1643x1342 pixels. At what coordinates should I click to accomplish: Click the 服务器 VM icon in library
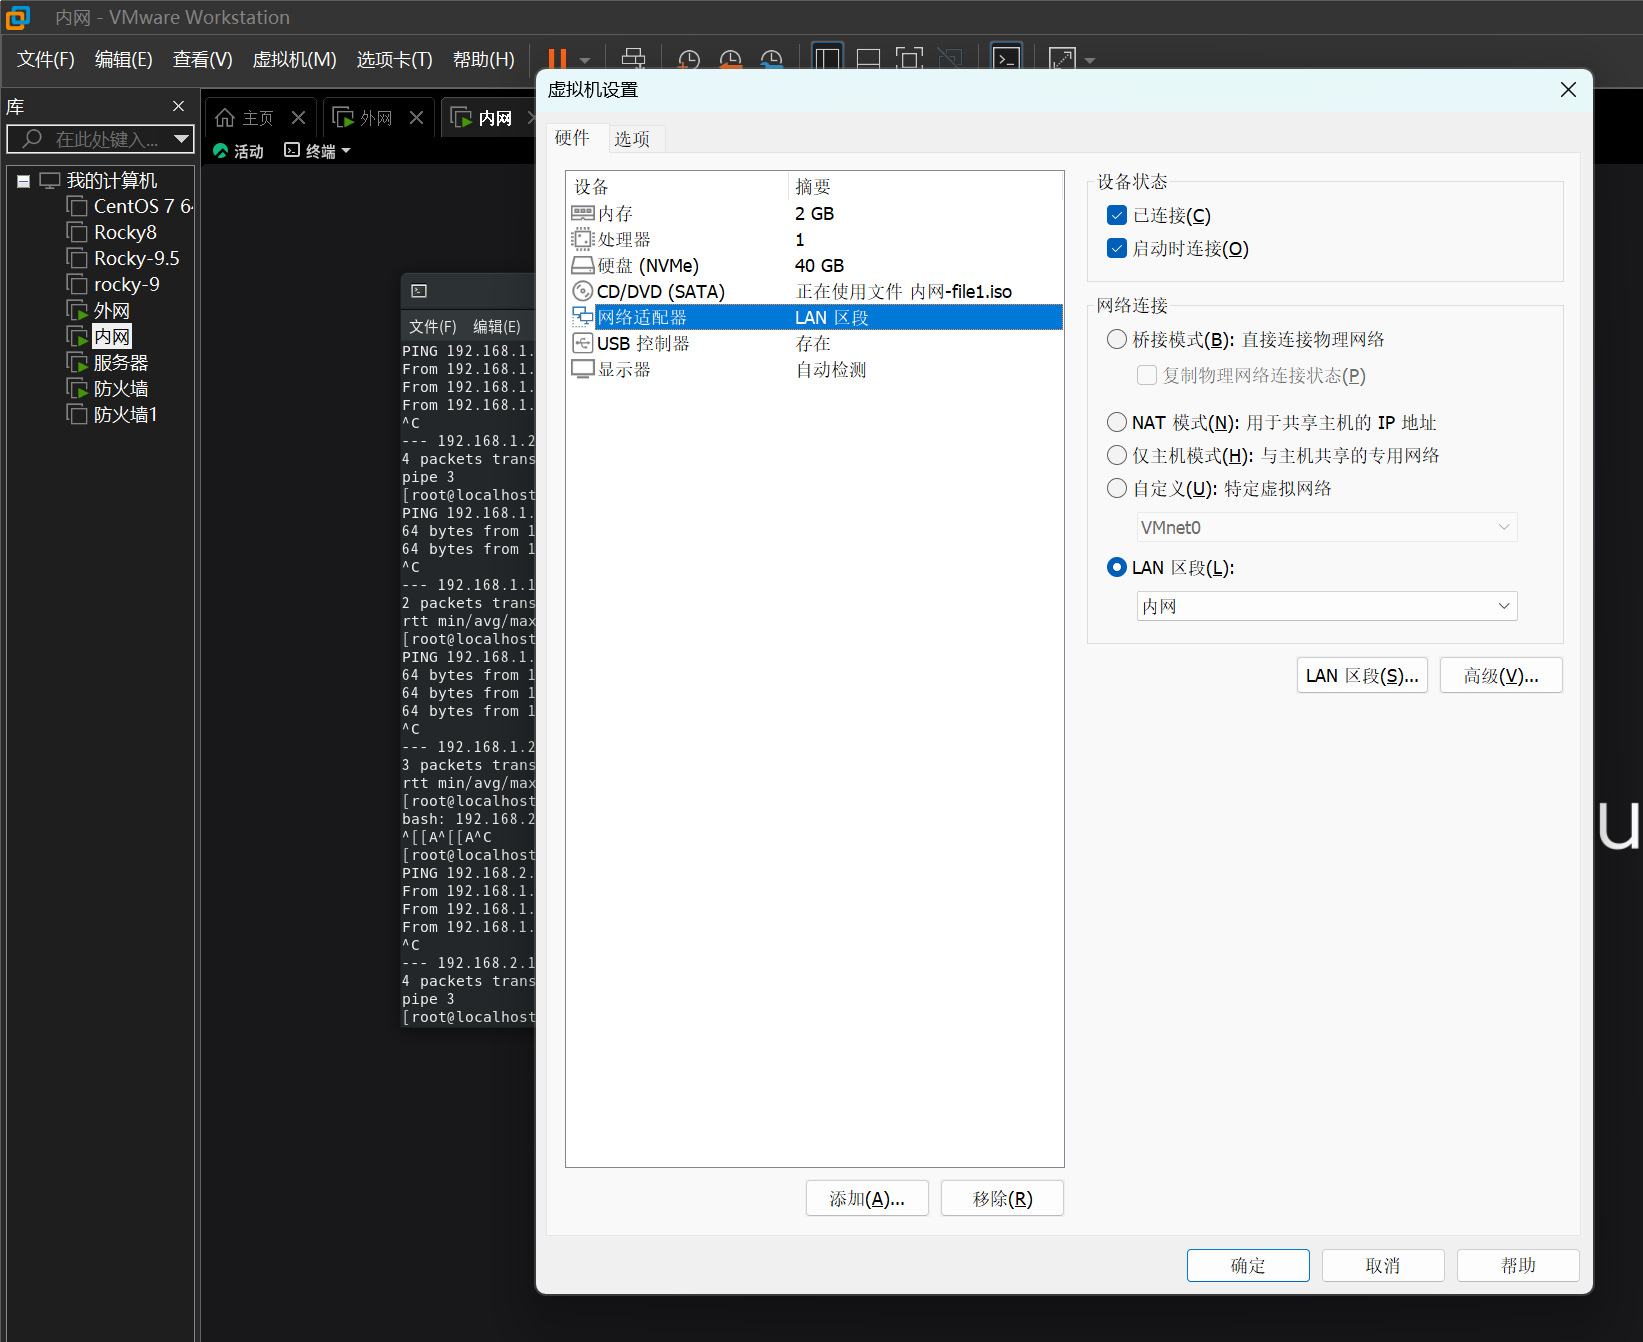(77, 362)
